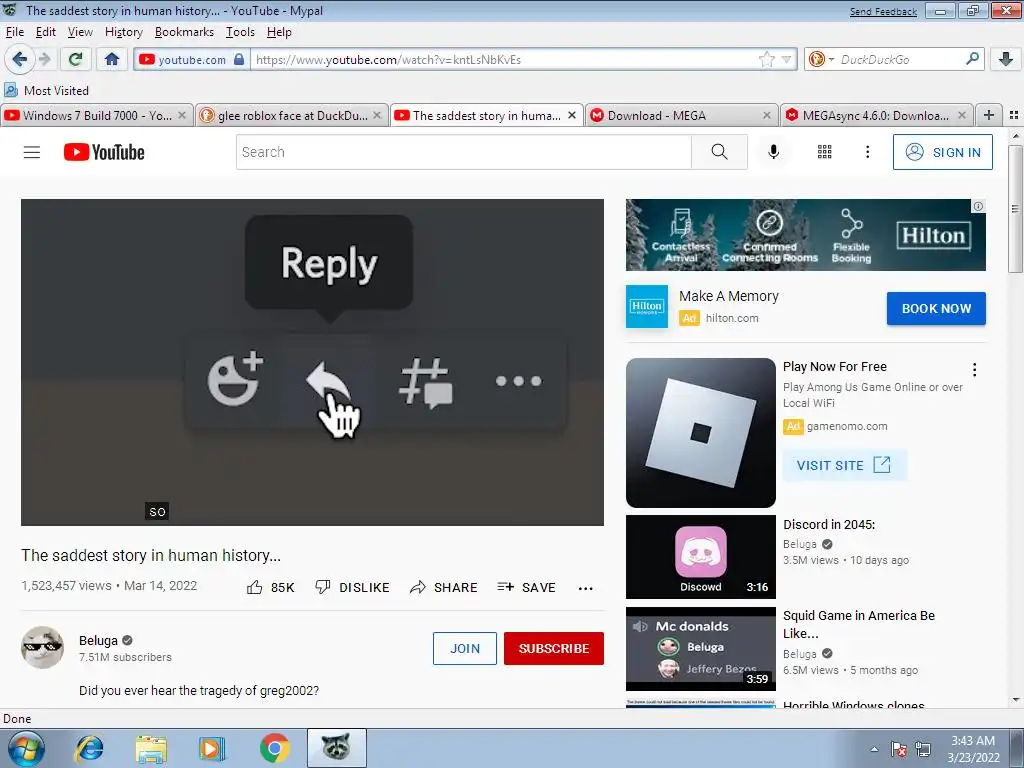Open a new tab with plus button

(989, 115)
